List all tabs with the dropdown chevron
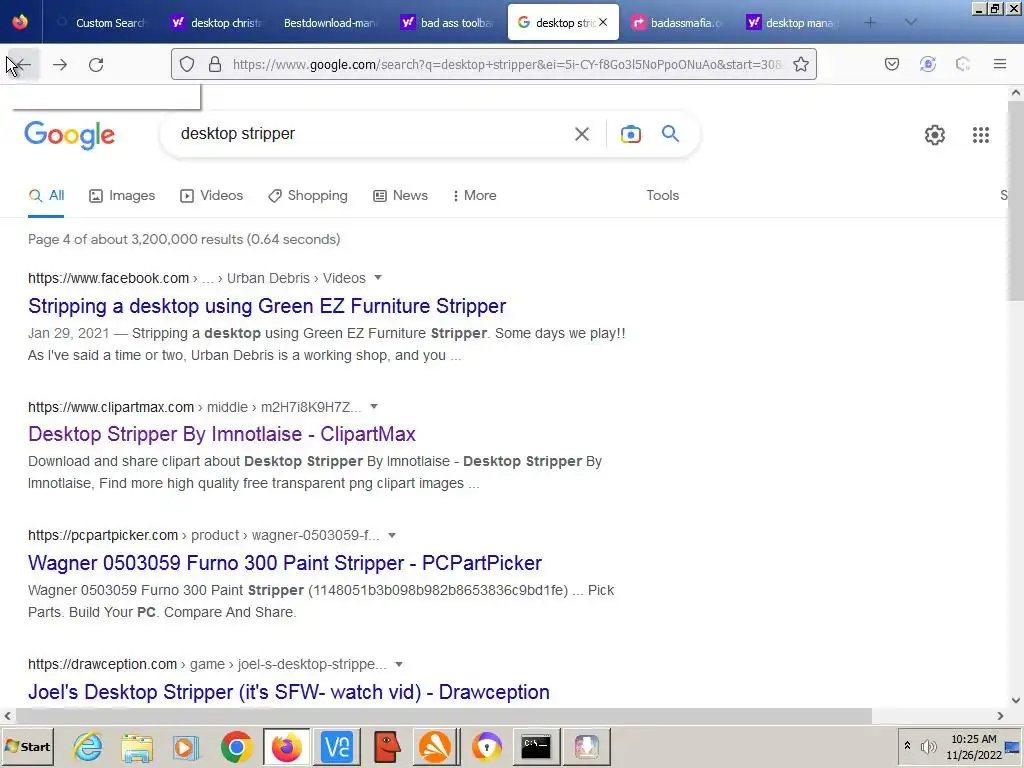1024x768 pixels. tap(910, 22)
